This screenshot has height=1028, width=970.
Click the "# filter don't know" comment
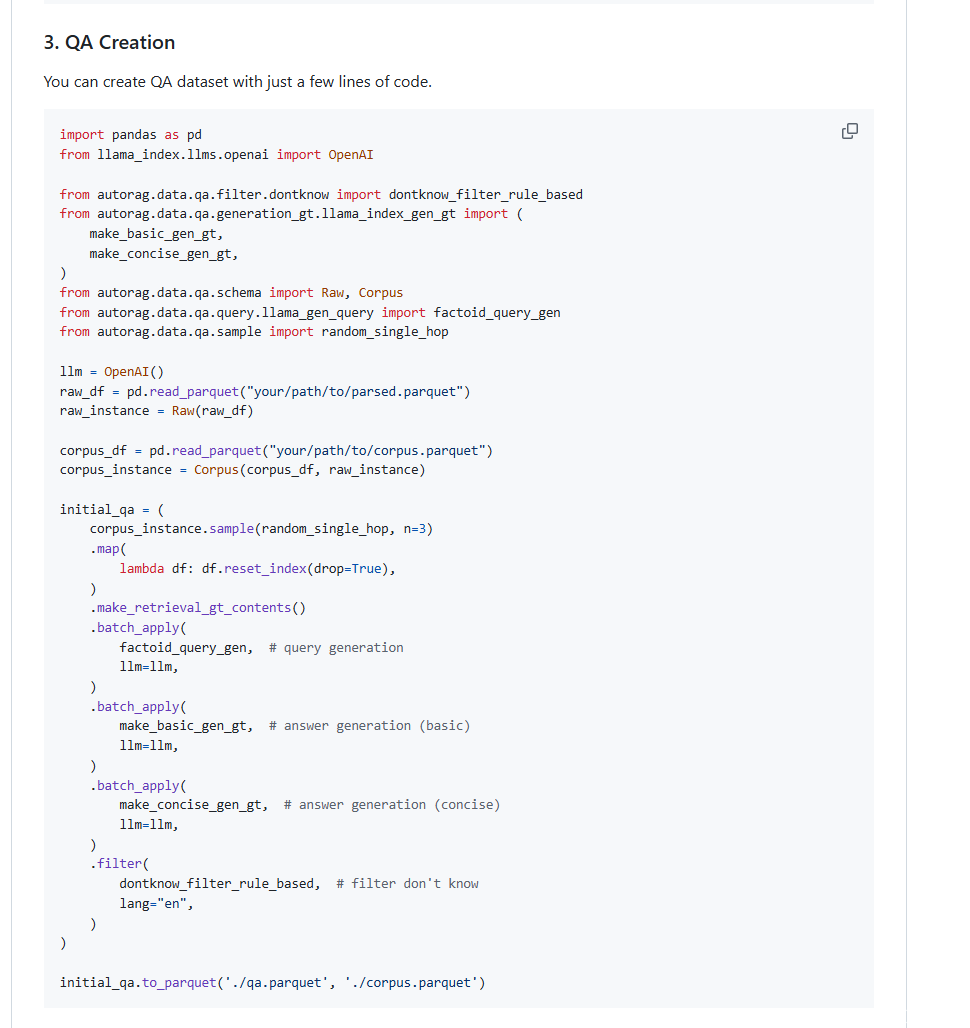[x=407, y=884]
